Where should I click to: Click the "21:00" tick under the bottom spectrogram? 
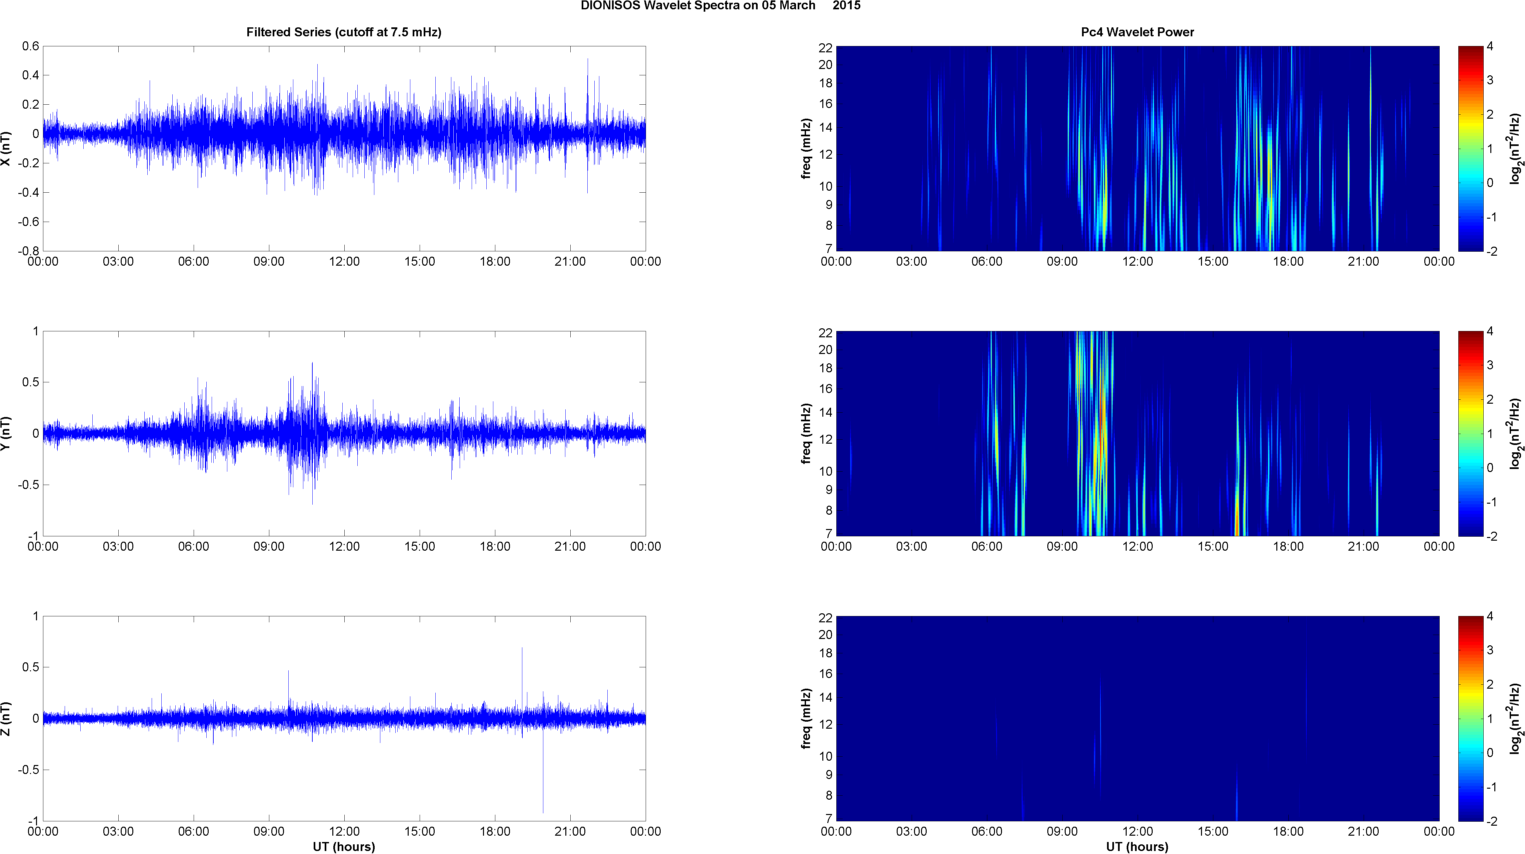click(x=1364, y=831)
